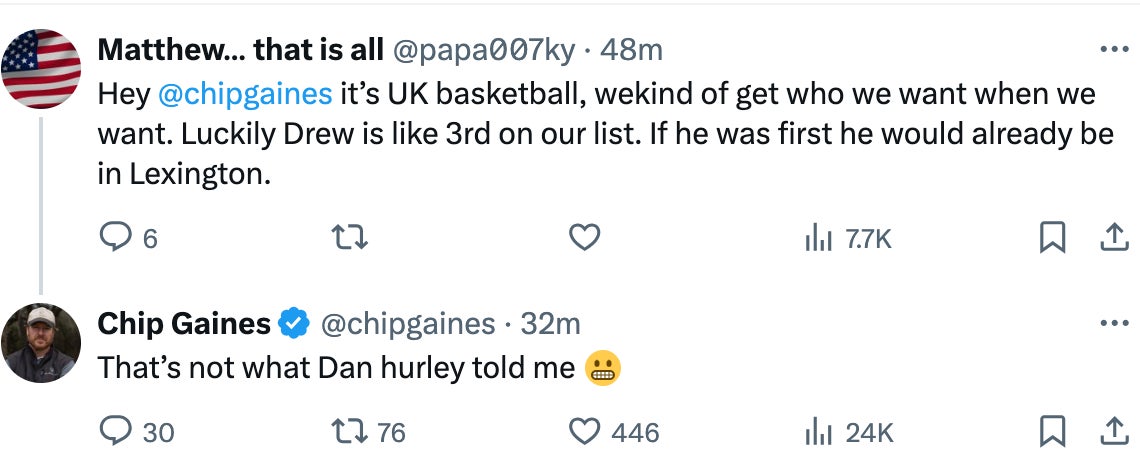Open Matthew's profile via display name

pos(240,49)
